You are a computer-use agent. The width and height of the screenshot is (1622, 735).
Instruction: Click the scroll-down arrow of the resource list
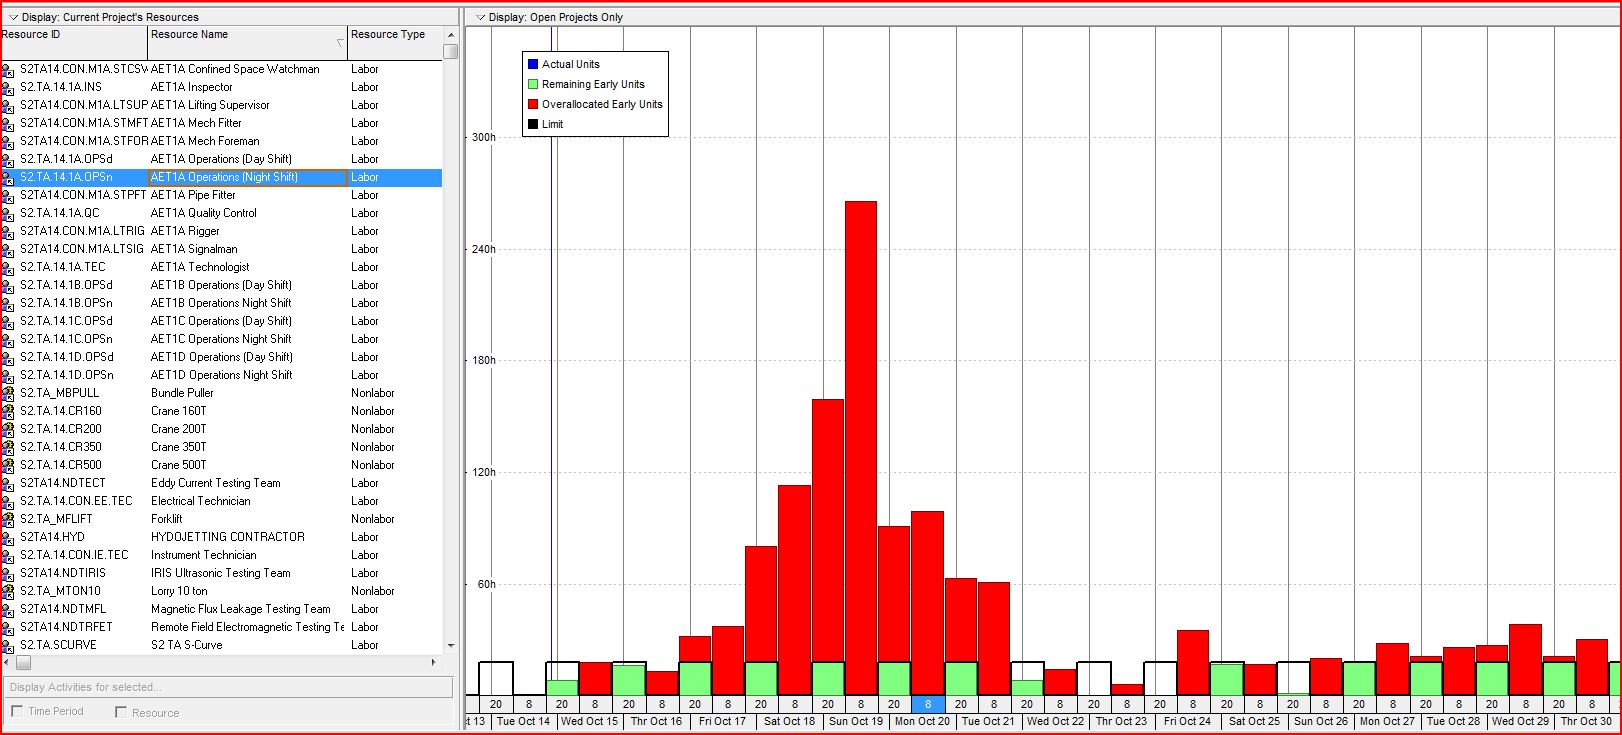pos(451,646)
